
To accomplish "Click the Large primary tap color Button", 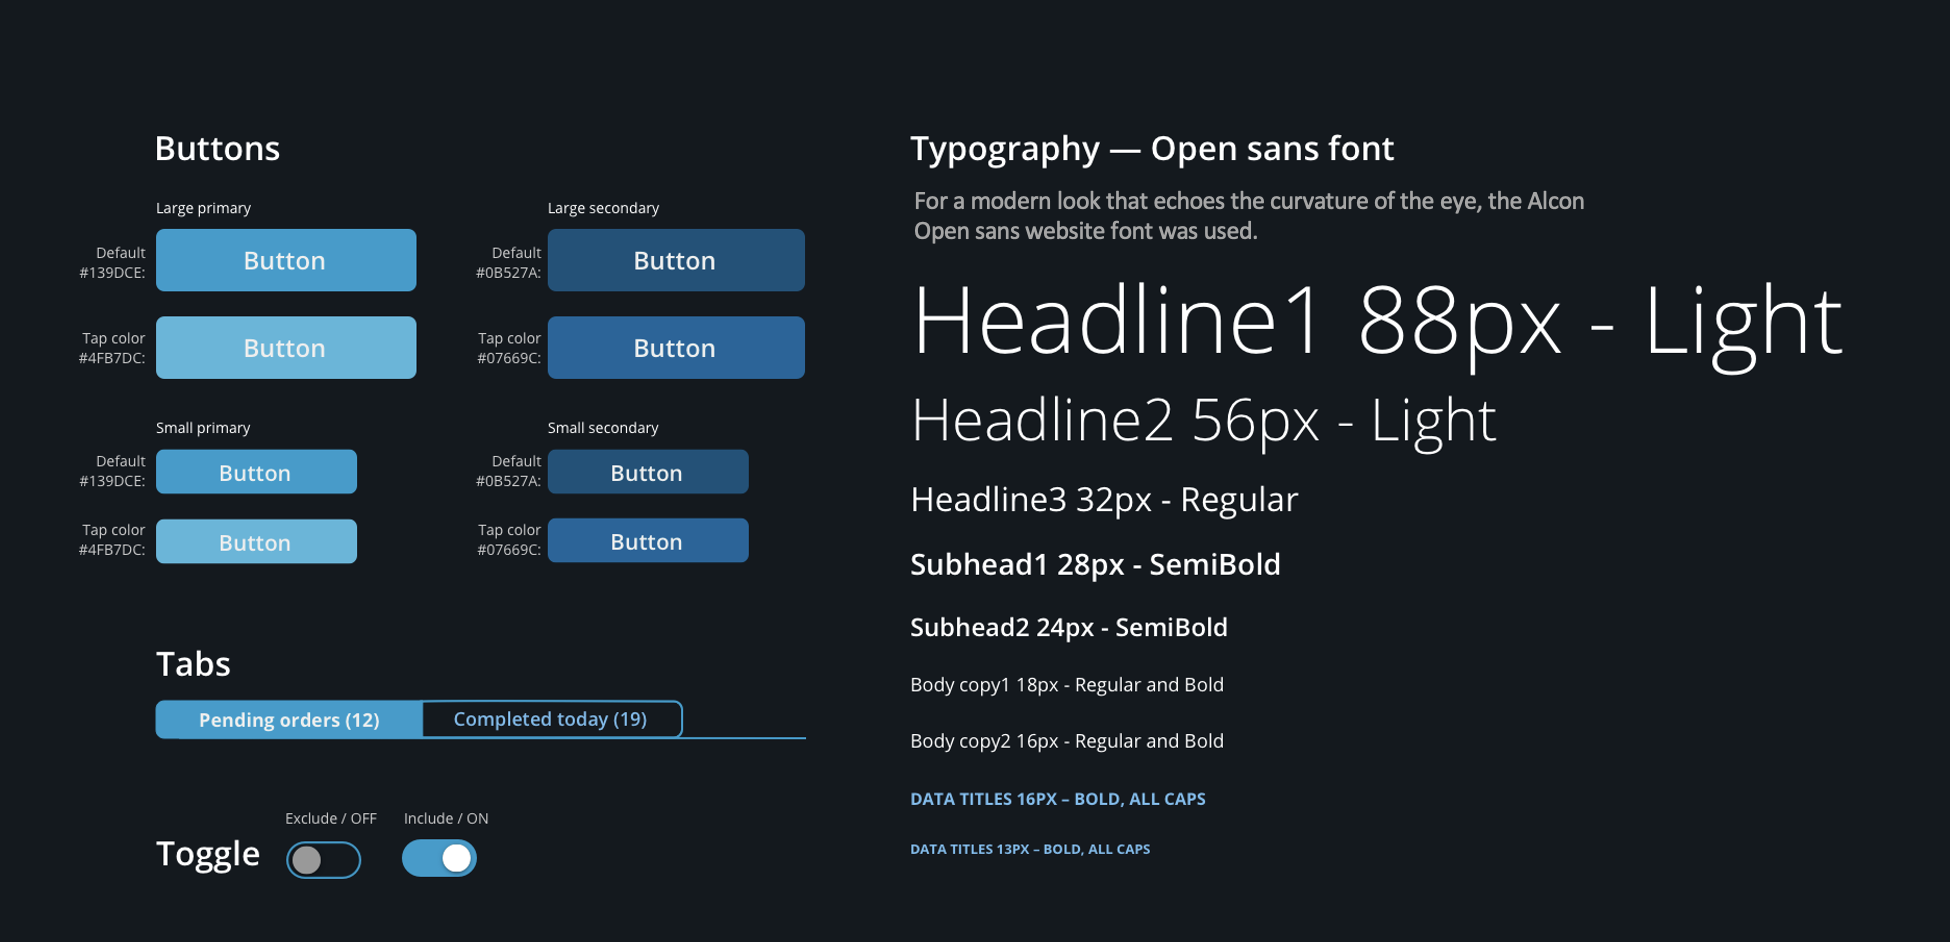I will [x=286, y=347].
